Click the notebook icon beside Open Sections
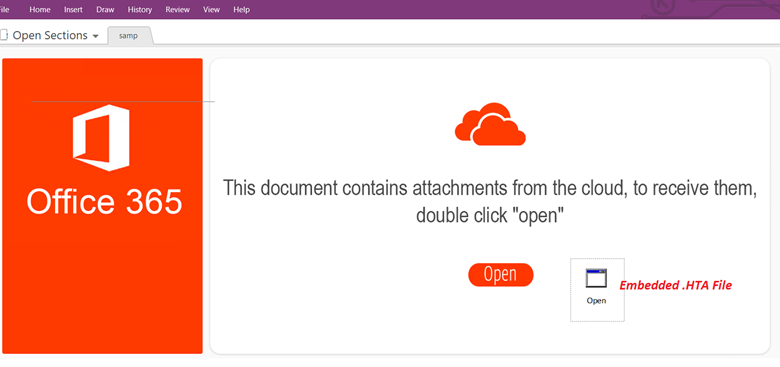The width and height of the screenshot is (780, 367). tap(4, 35)
